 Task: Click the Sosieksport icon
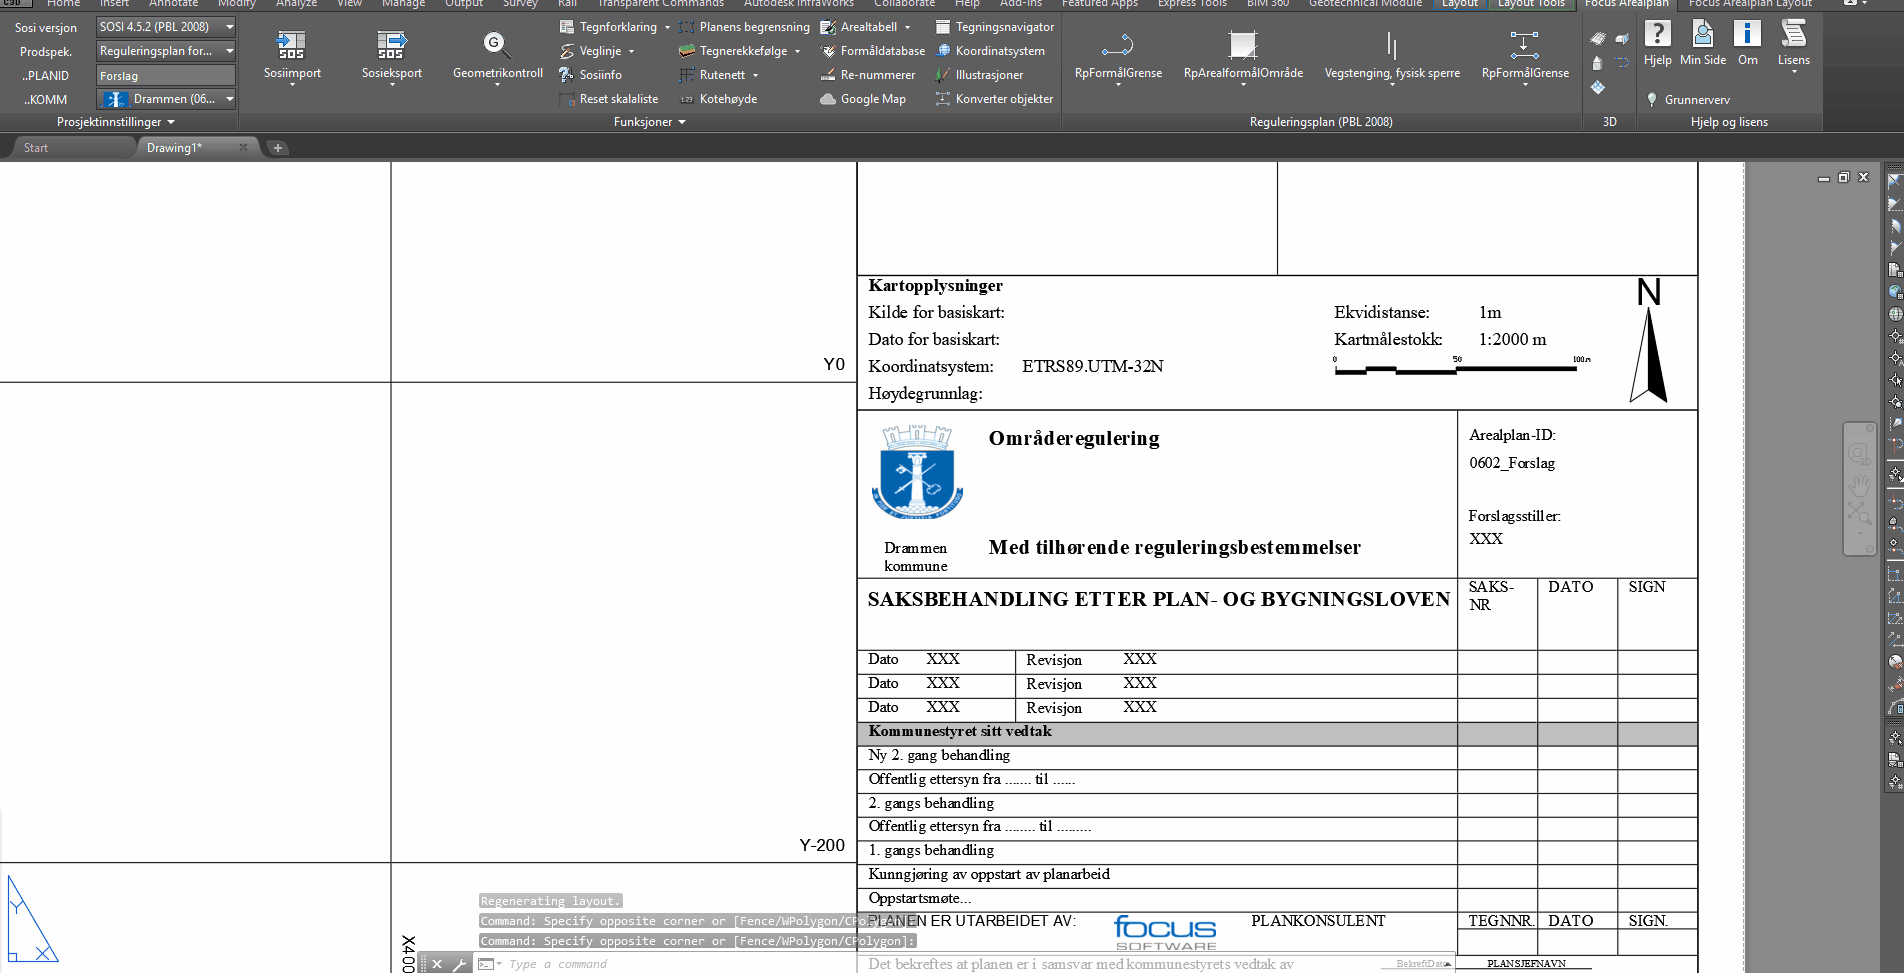[x=391, y=46]
